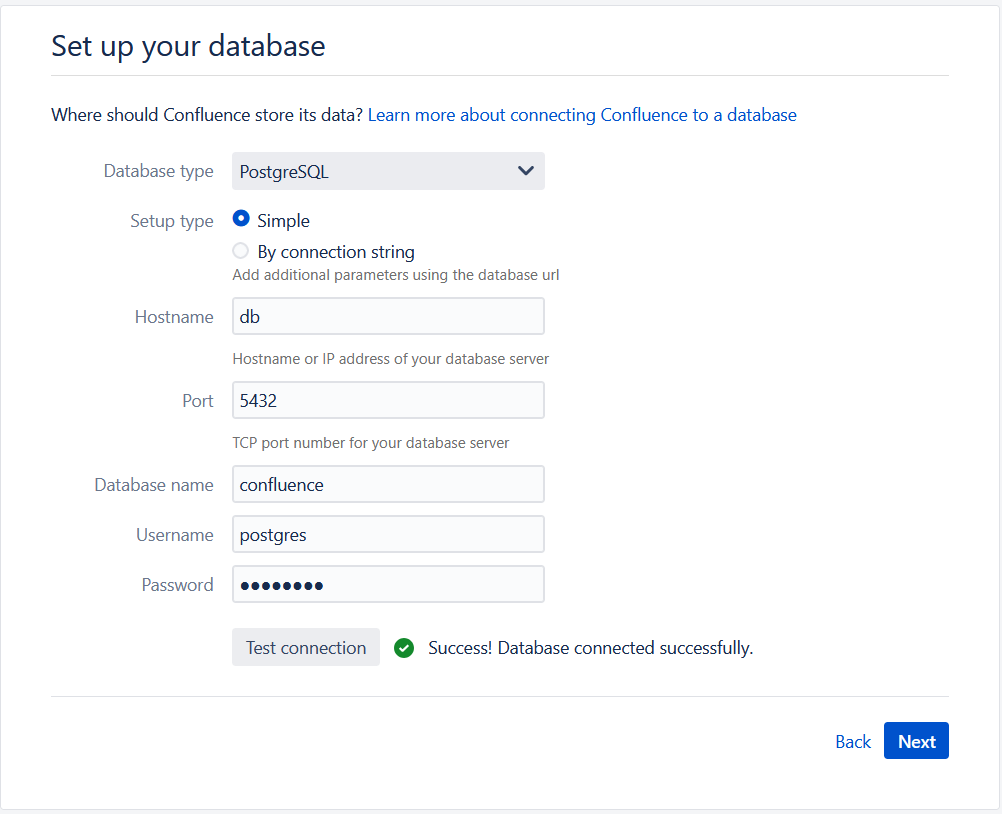Screen dimensions: 1002x814
Task: Click the Set up your database heading
Action: [x=188, y=46]
